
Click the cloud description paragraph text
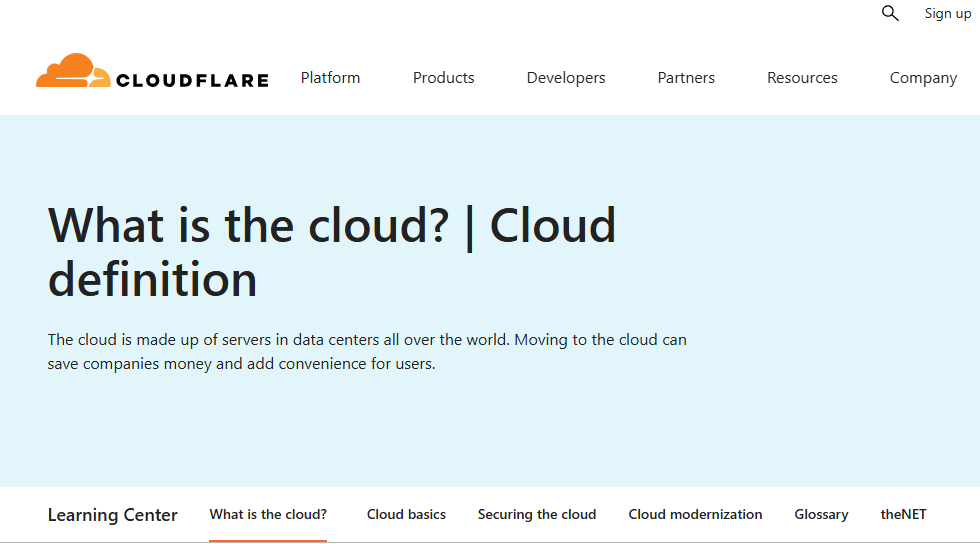click(x=367, y=352)
